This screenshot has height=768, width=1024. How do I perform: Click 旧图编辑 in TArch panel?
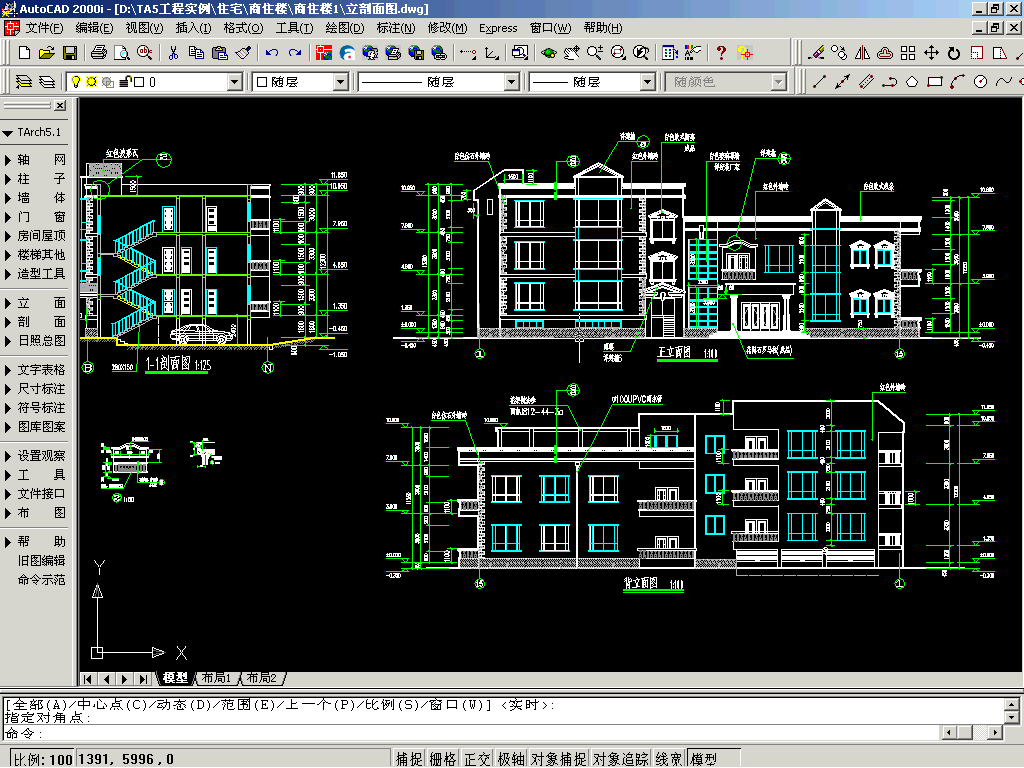[41, 560]
